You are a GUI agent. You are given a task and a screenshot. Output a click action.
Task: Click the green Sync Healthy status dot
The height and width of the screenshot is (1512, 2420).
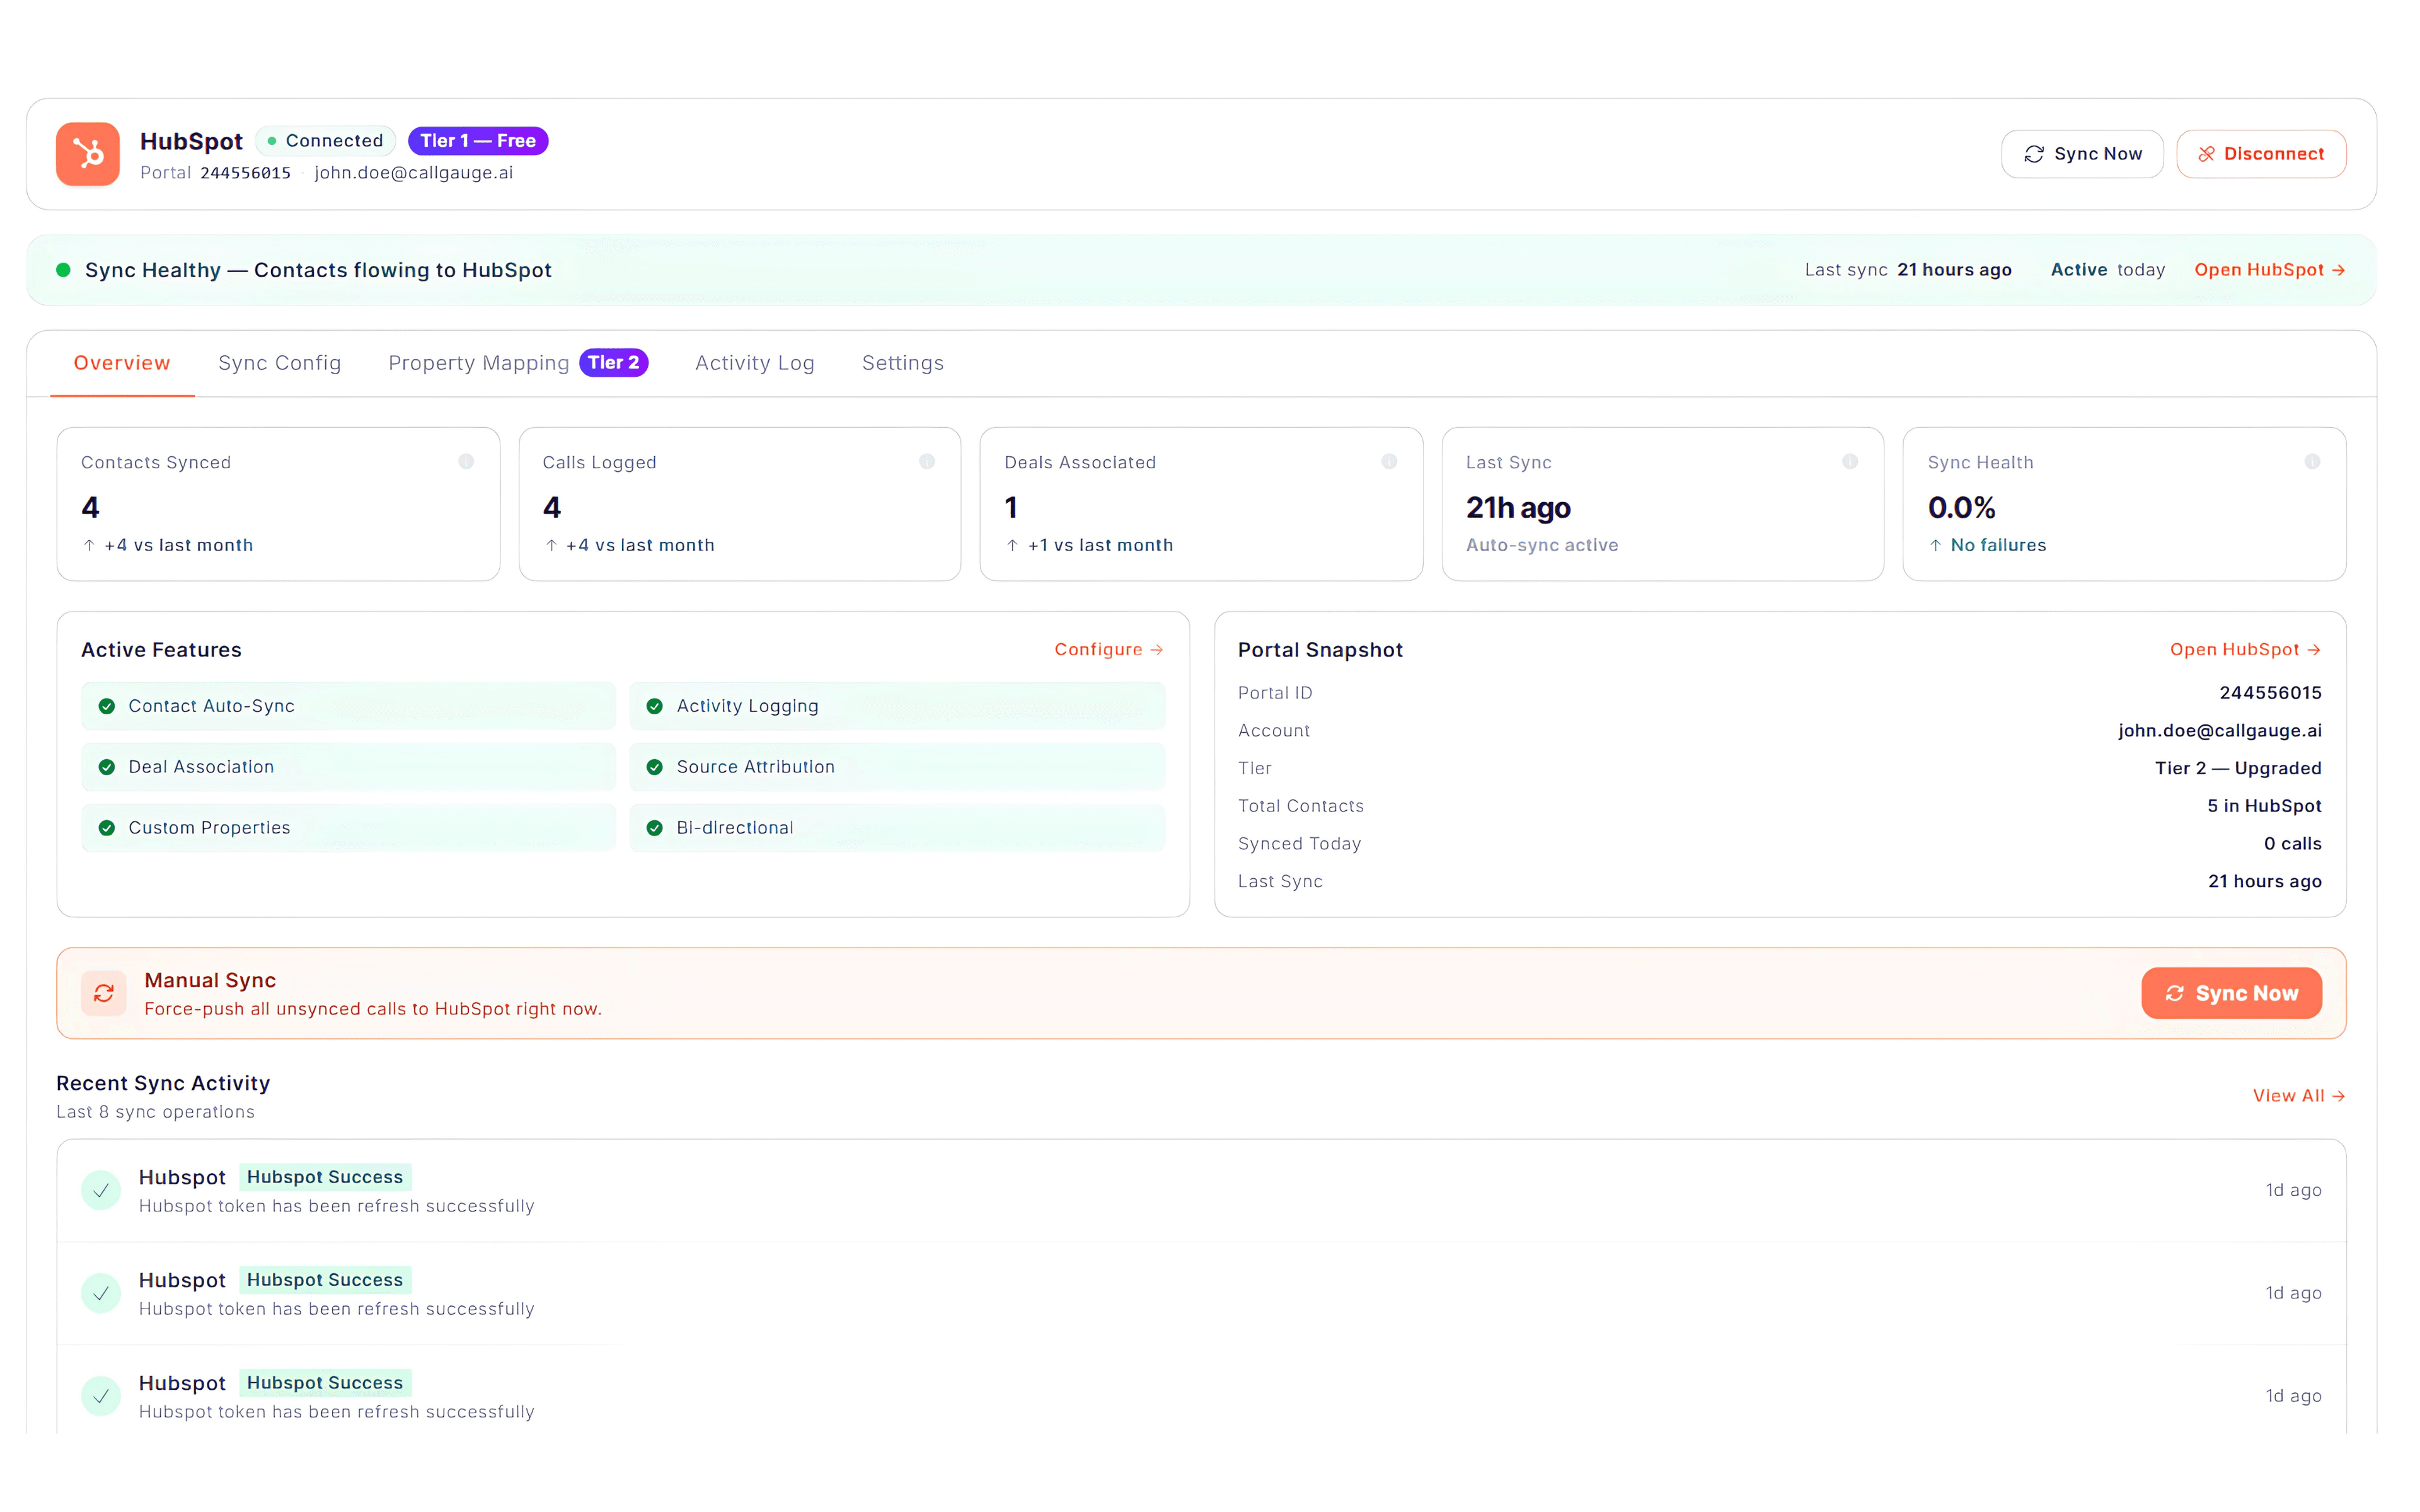[63, 270]
